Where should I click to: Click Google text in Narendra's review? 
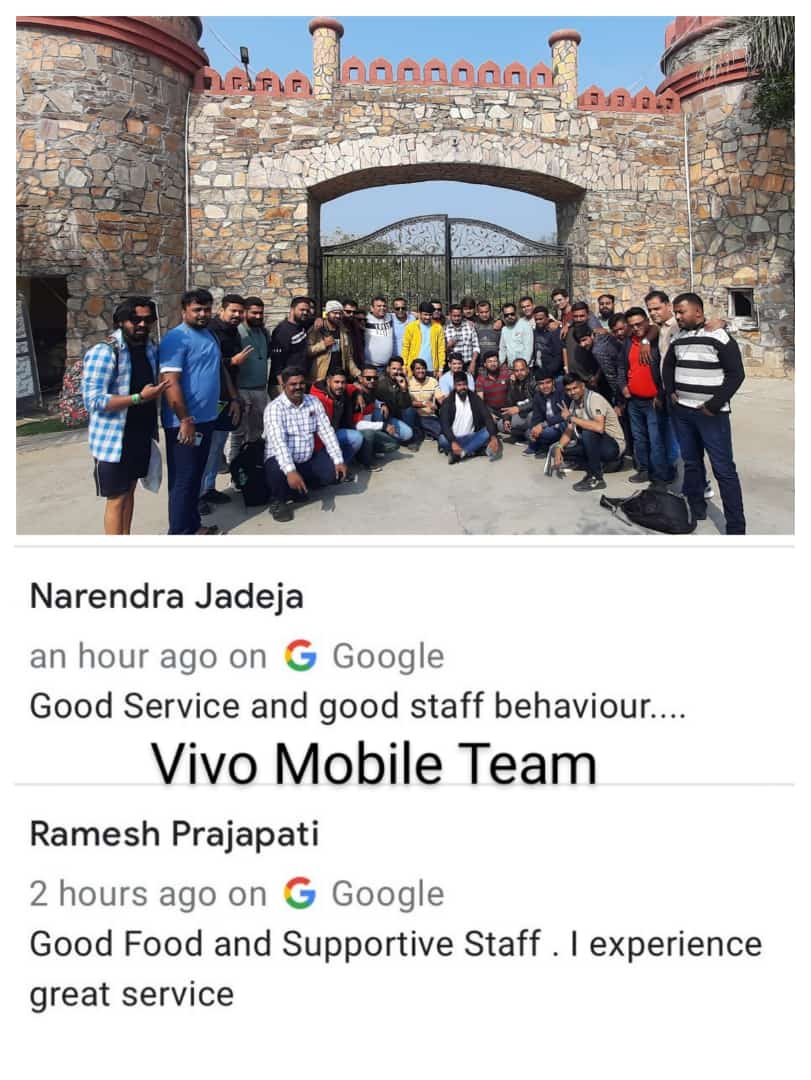(x=388, y=657)
